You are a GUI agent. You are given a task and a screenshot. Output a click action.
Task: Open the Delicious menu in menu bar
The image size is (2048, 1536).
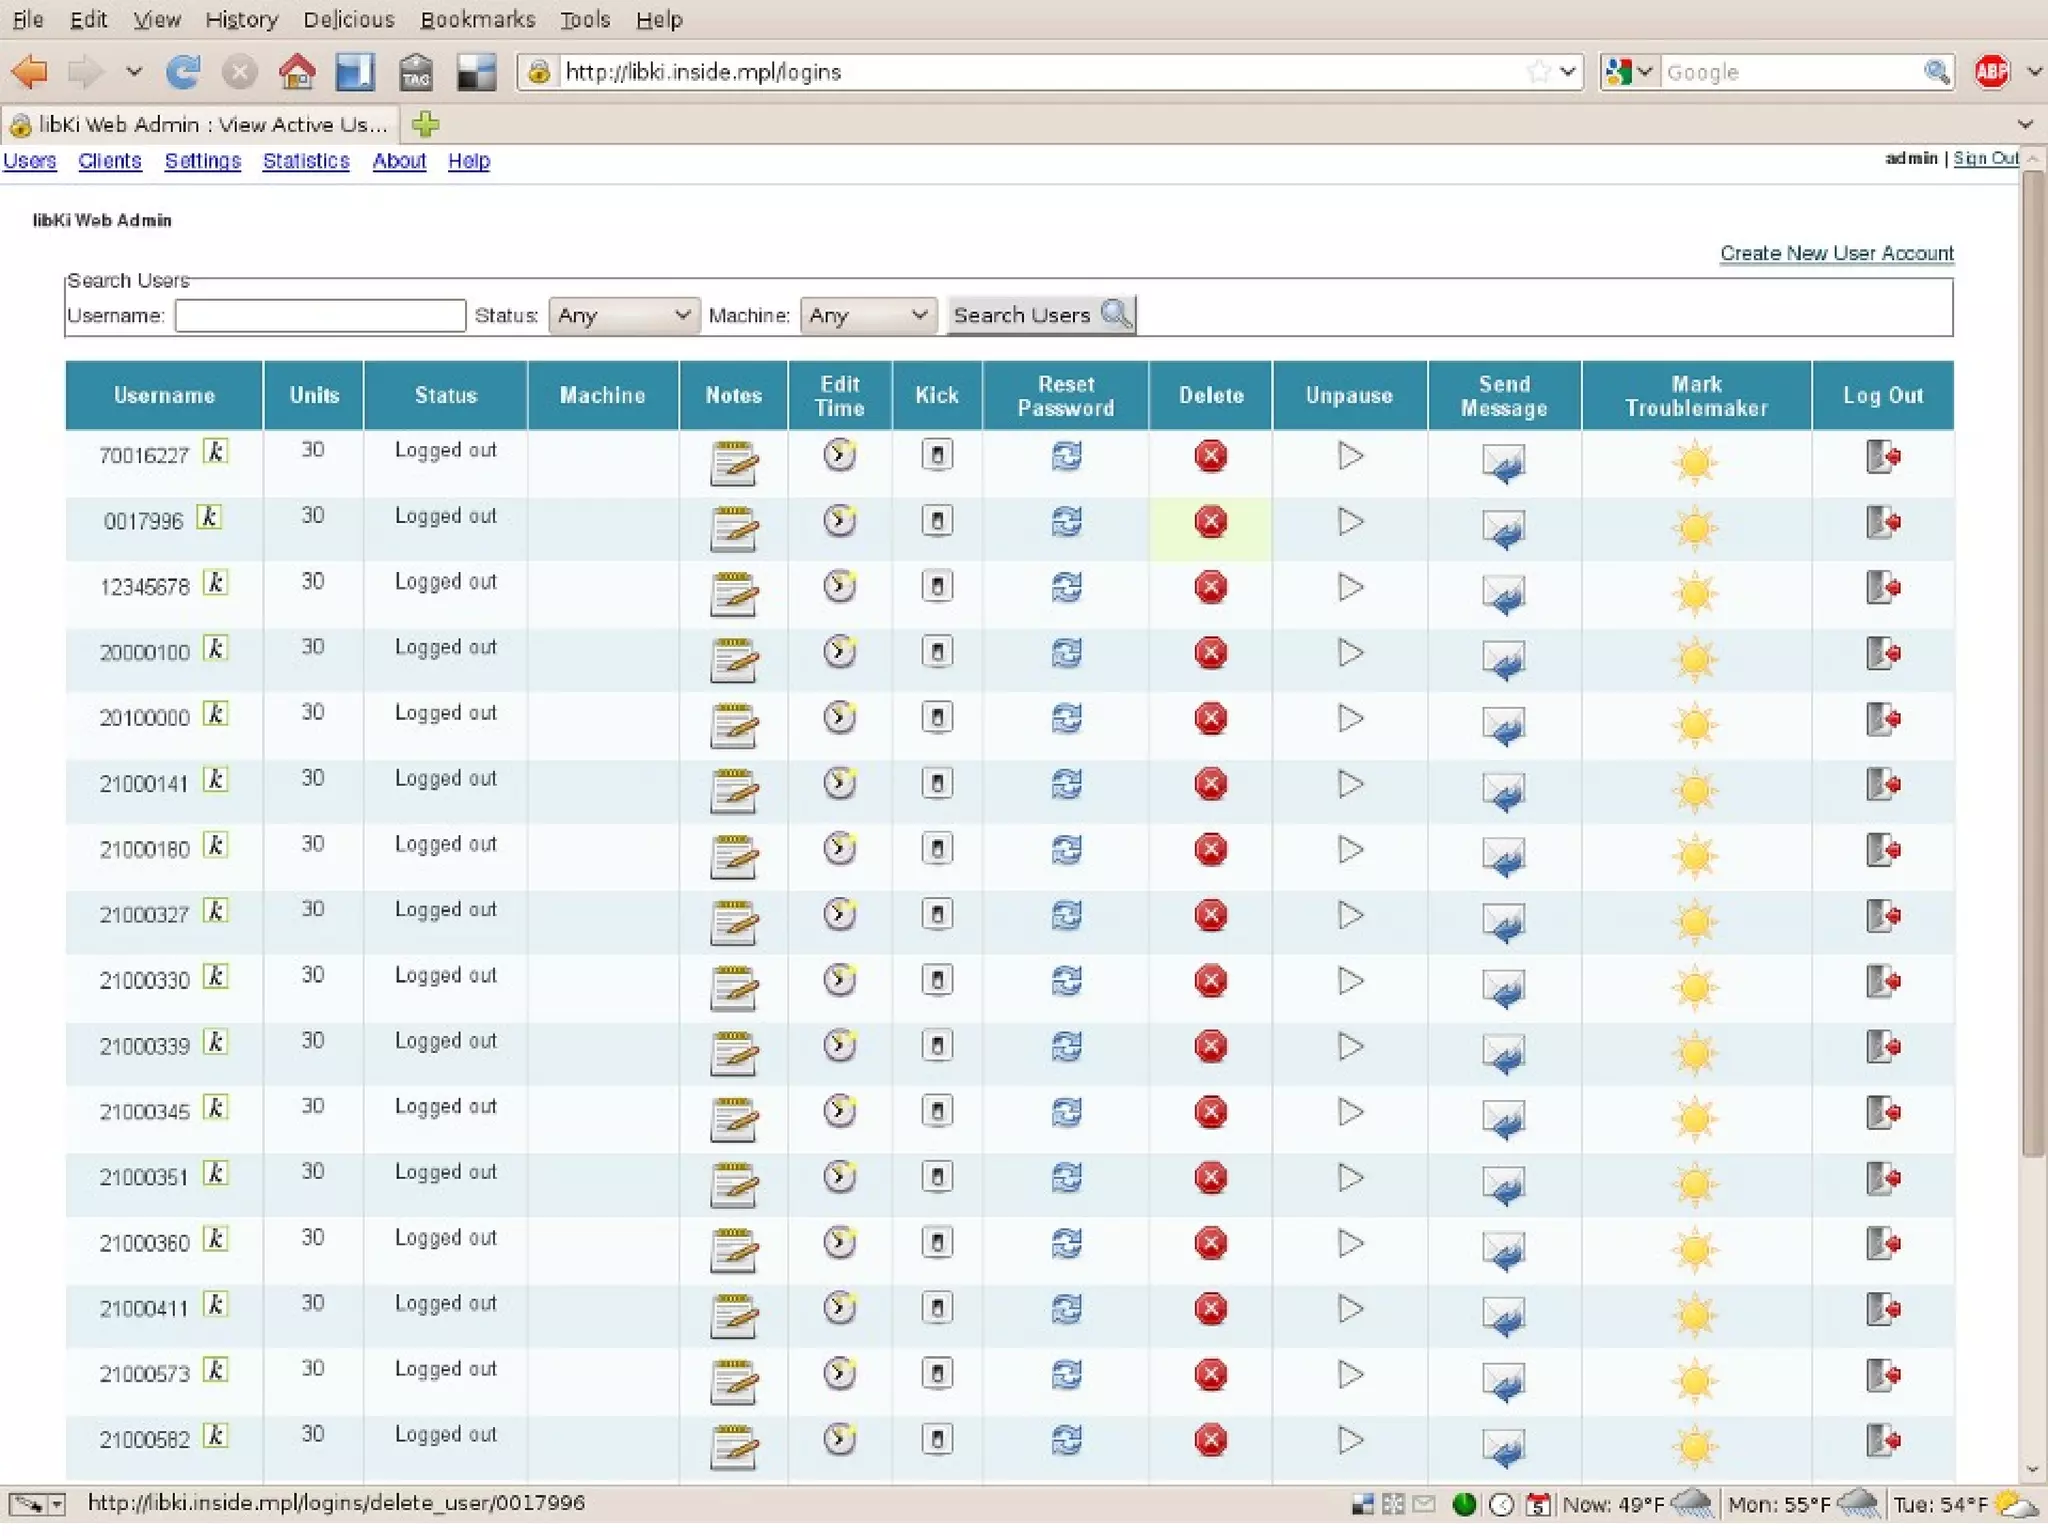pyautogui.click(x=348, y=19)
